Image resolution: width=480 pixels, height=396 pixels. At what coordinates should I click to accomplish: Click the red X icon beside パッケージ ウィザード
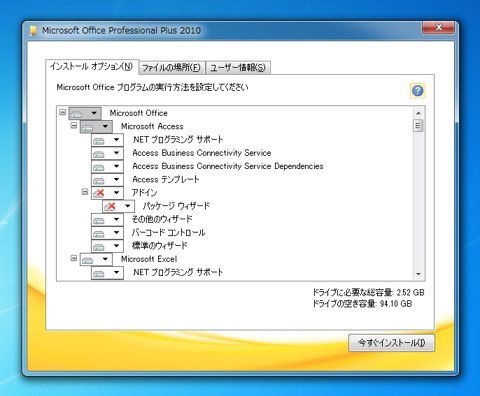[x=110, y=206]
